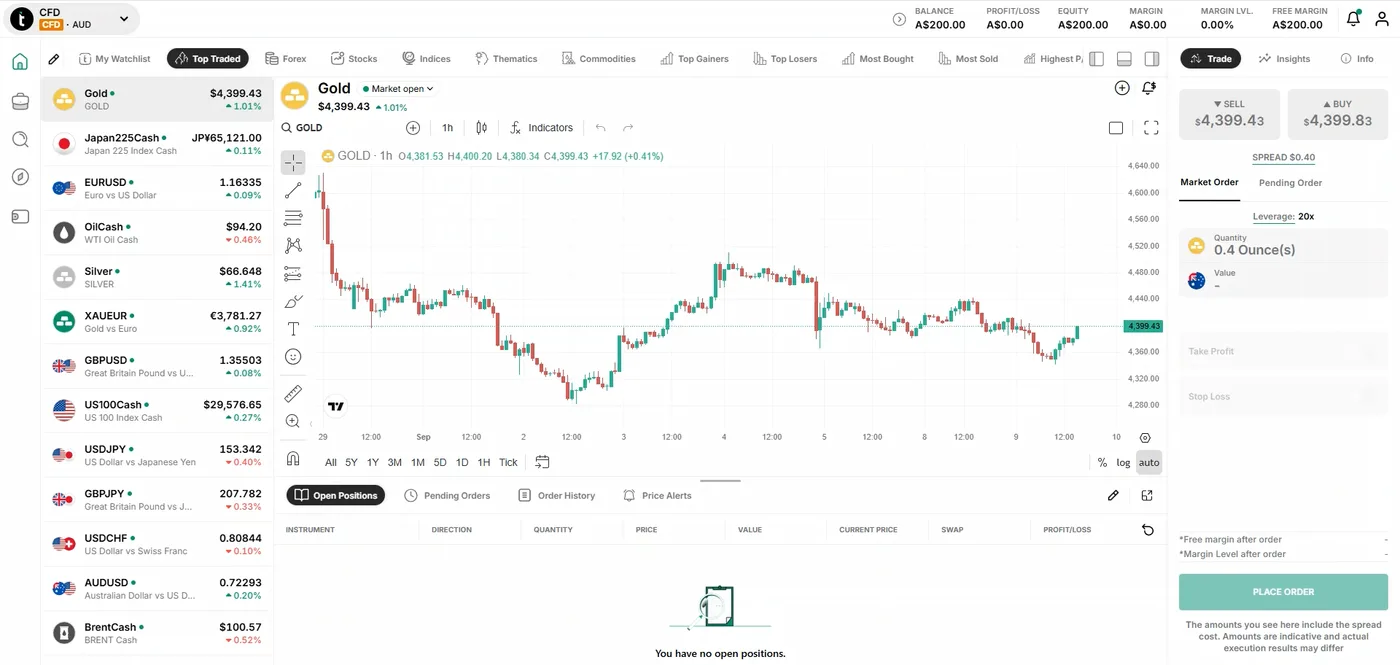Open the notifications bell in header
Screen dimensions: 1400x665
(1353, 18)
